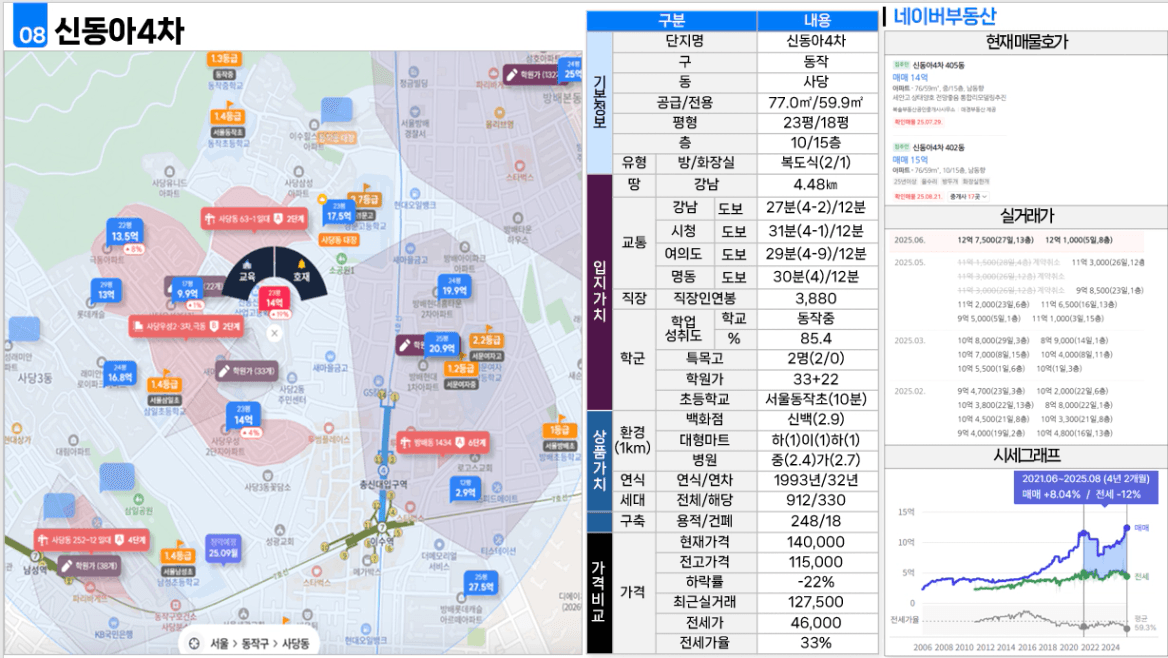Click the 12억 1,000(5일,8층) transaction entry
Screen dimensions: 1168x658
[x=1078, y=240]
